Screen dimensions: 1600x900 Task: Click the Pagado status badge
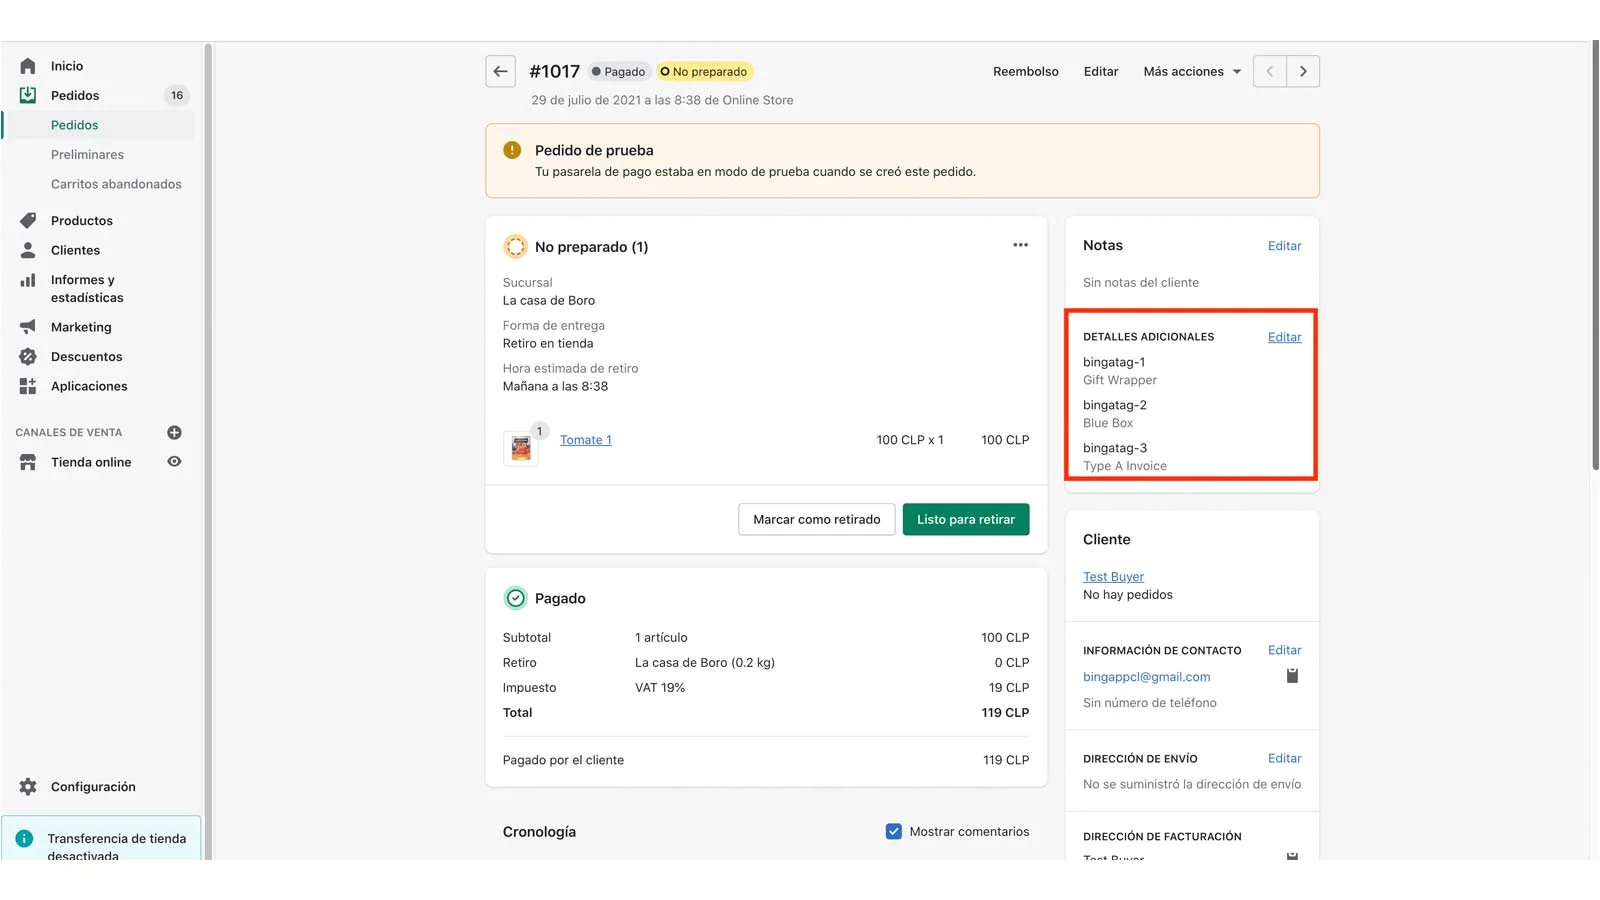(x=619, y=71)
